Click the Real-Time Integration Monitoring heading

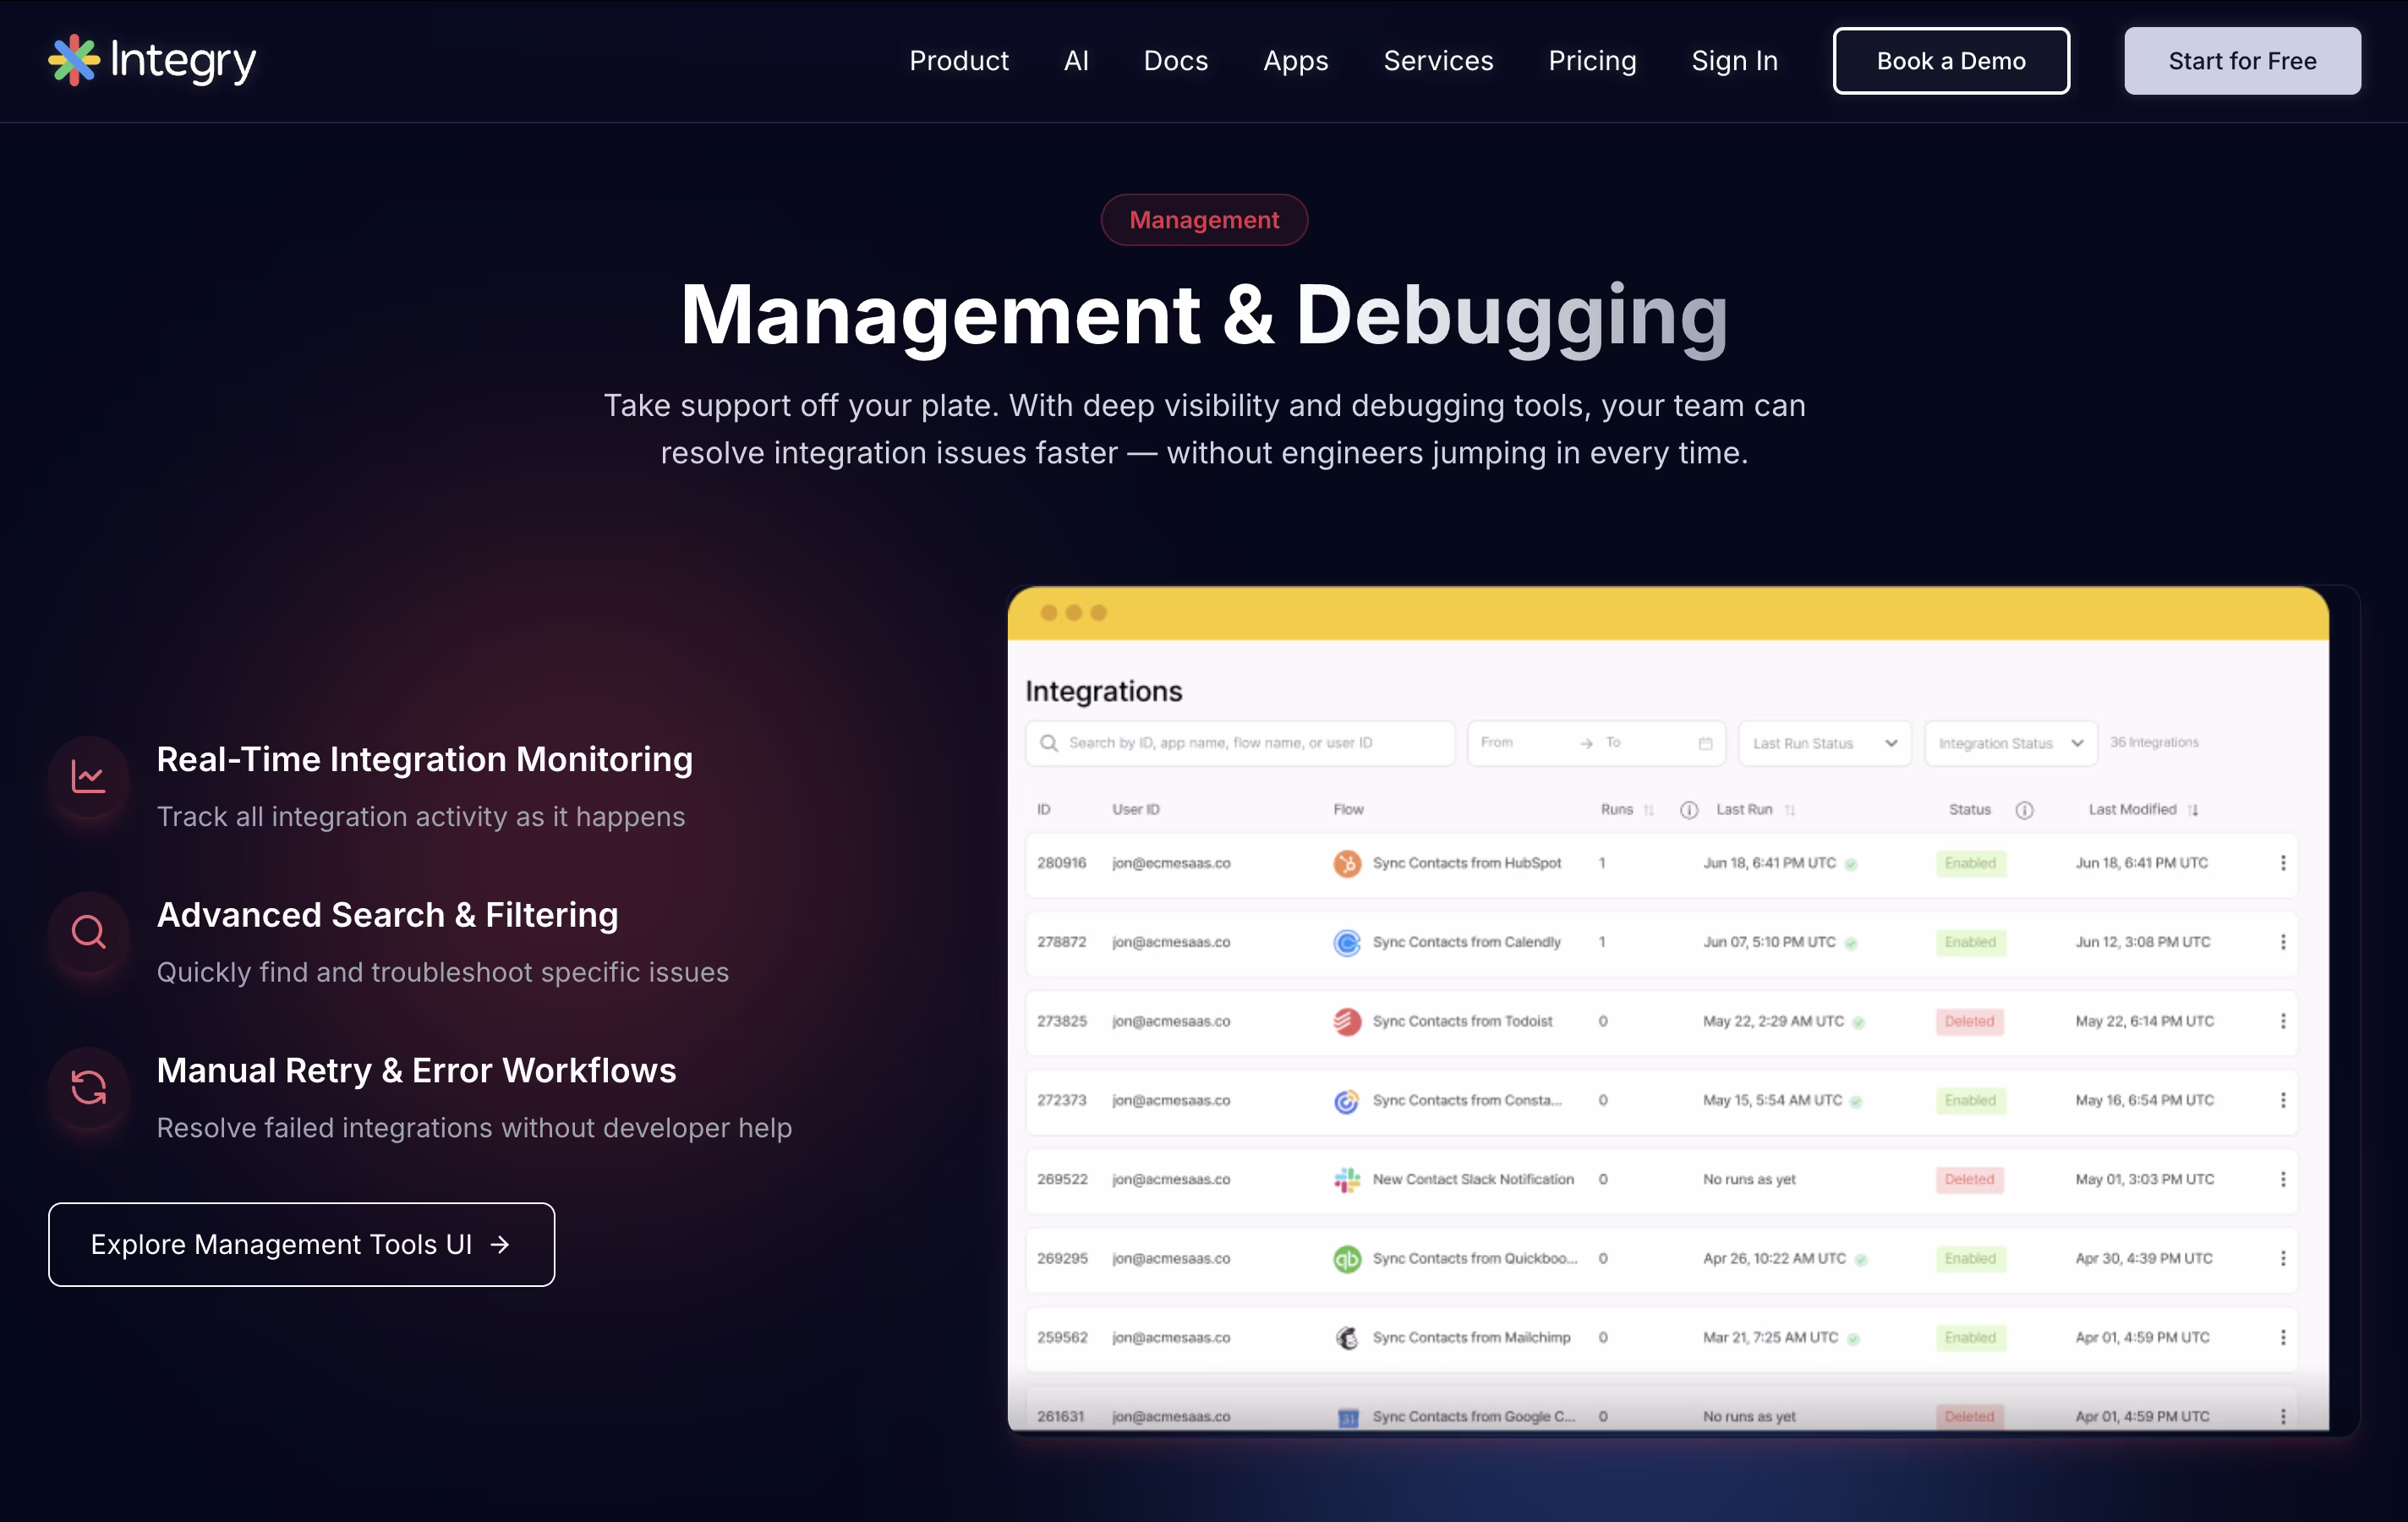coord(424,760)
